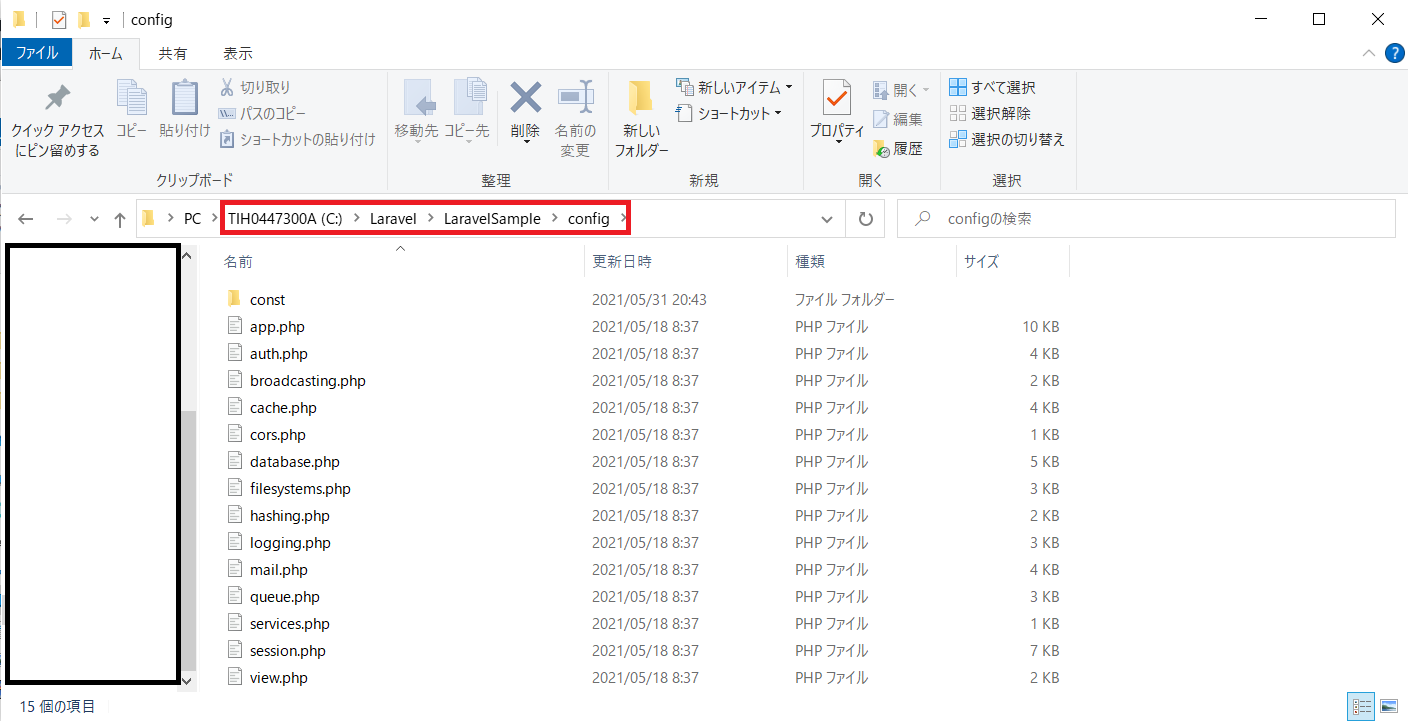Switch to the View (表示) tab
The height and width of the screenshot is (721, 1409).
[238, 53]
